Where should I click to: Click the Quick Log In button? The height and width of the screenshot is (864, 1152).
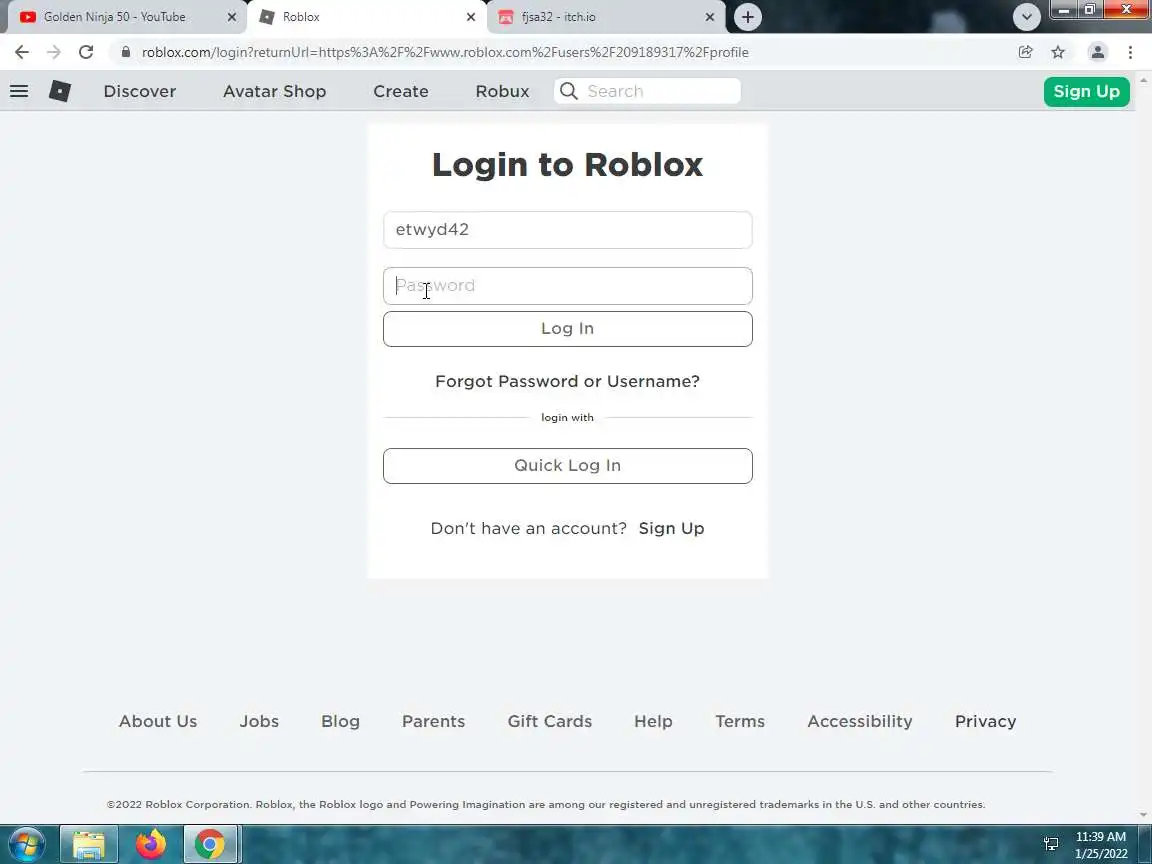pos(567,466)
